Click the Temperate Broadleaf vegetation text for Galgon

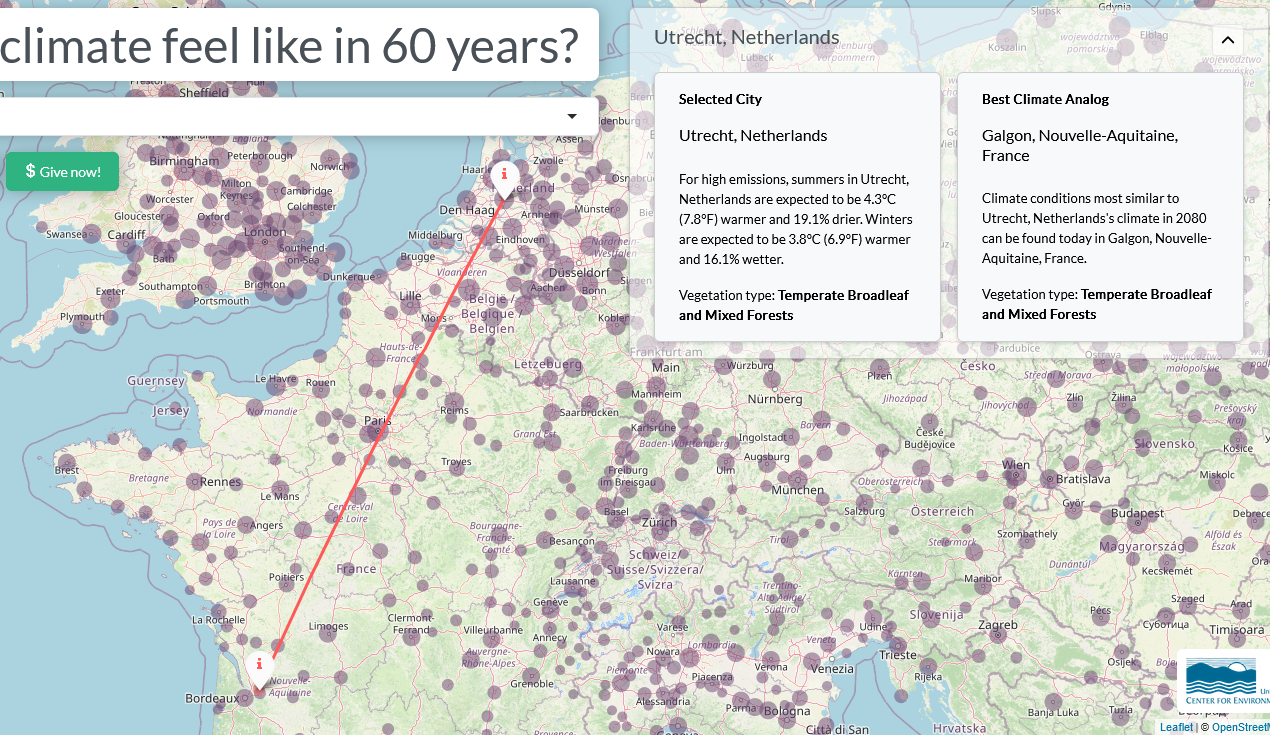(1097, 305)
